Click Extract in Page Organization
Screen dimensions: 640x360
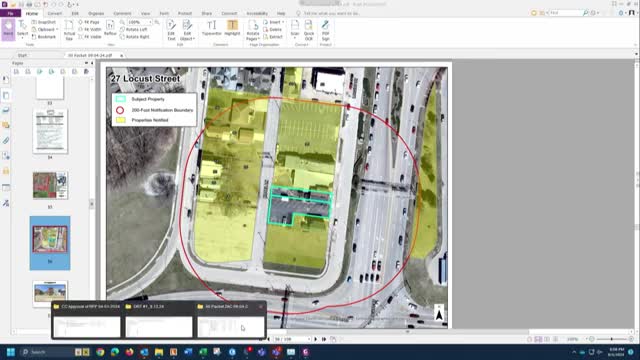(x=273, y=37)
